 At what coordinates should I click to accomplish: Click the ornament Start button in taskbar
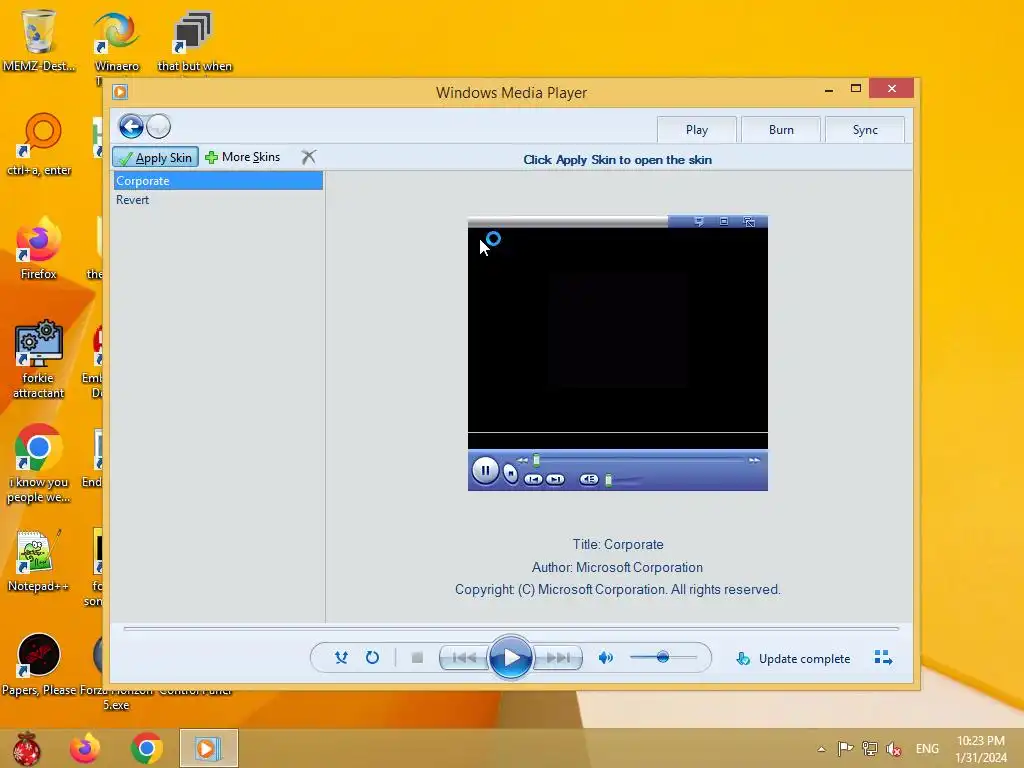(x=26, y=748)
